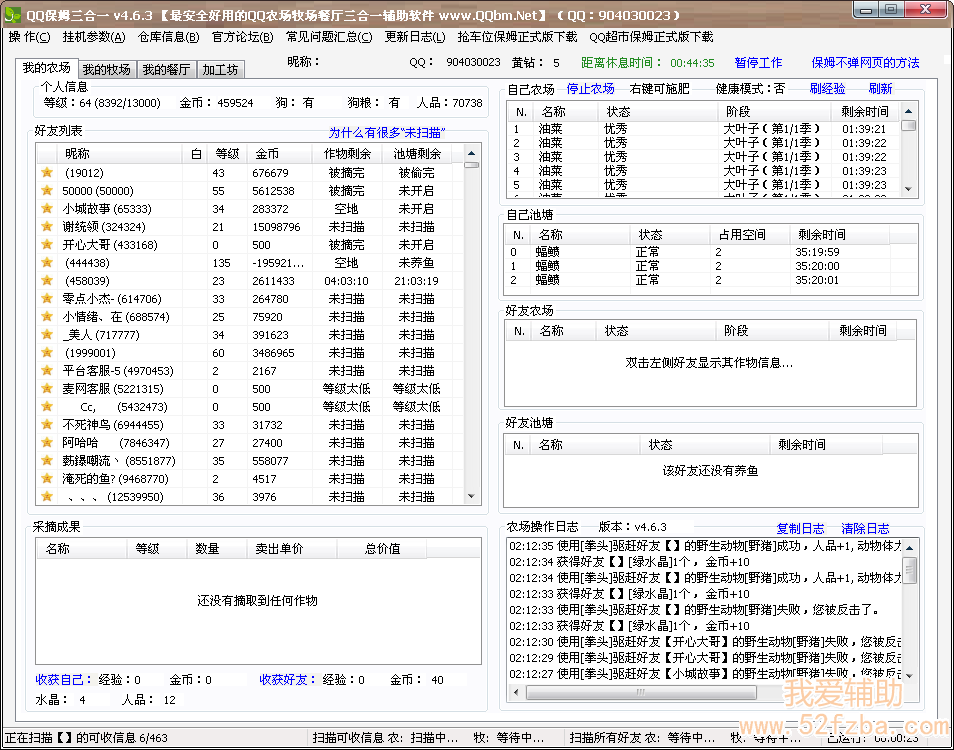
Task: Open the 挂机参数(A) menu
Action: pyautogui.click(x=94, y=37)
